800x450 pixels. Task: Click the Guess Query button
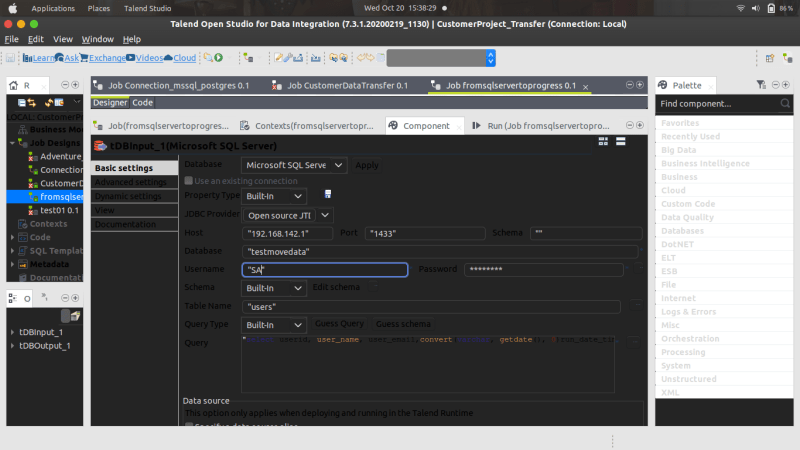tap(339, 324)
